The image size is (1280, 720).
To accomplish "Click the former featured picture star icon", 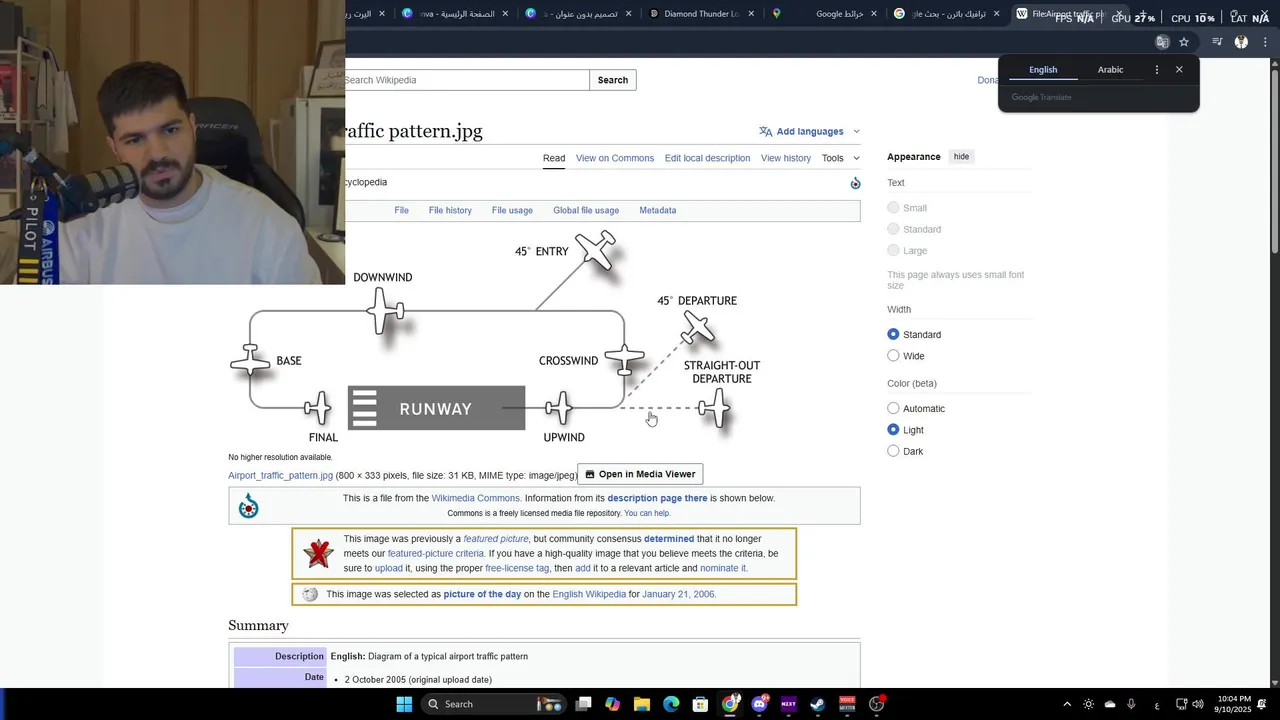I will click(318, 553).
